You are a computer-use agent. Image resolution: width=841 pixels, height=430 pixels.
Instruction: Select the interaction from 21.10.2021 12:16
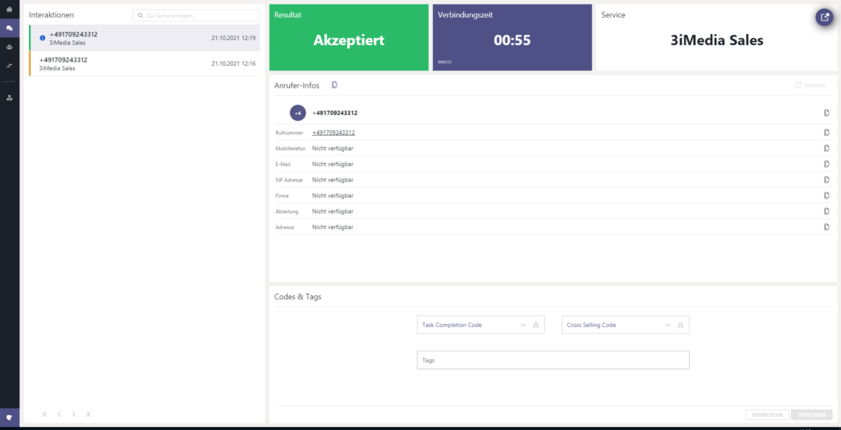tap(147, 64)
